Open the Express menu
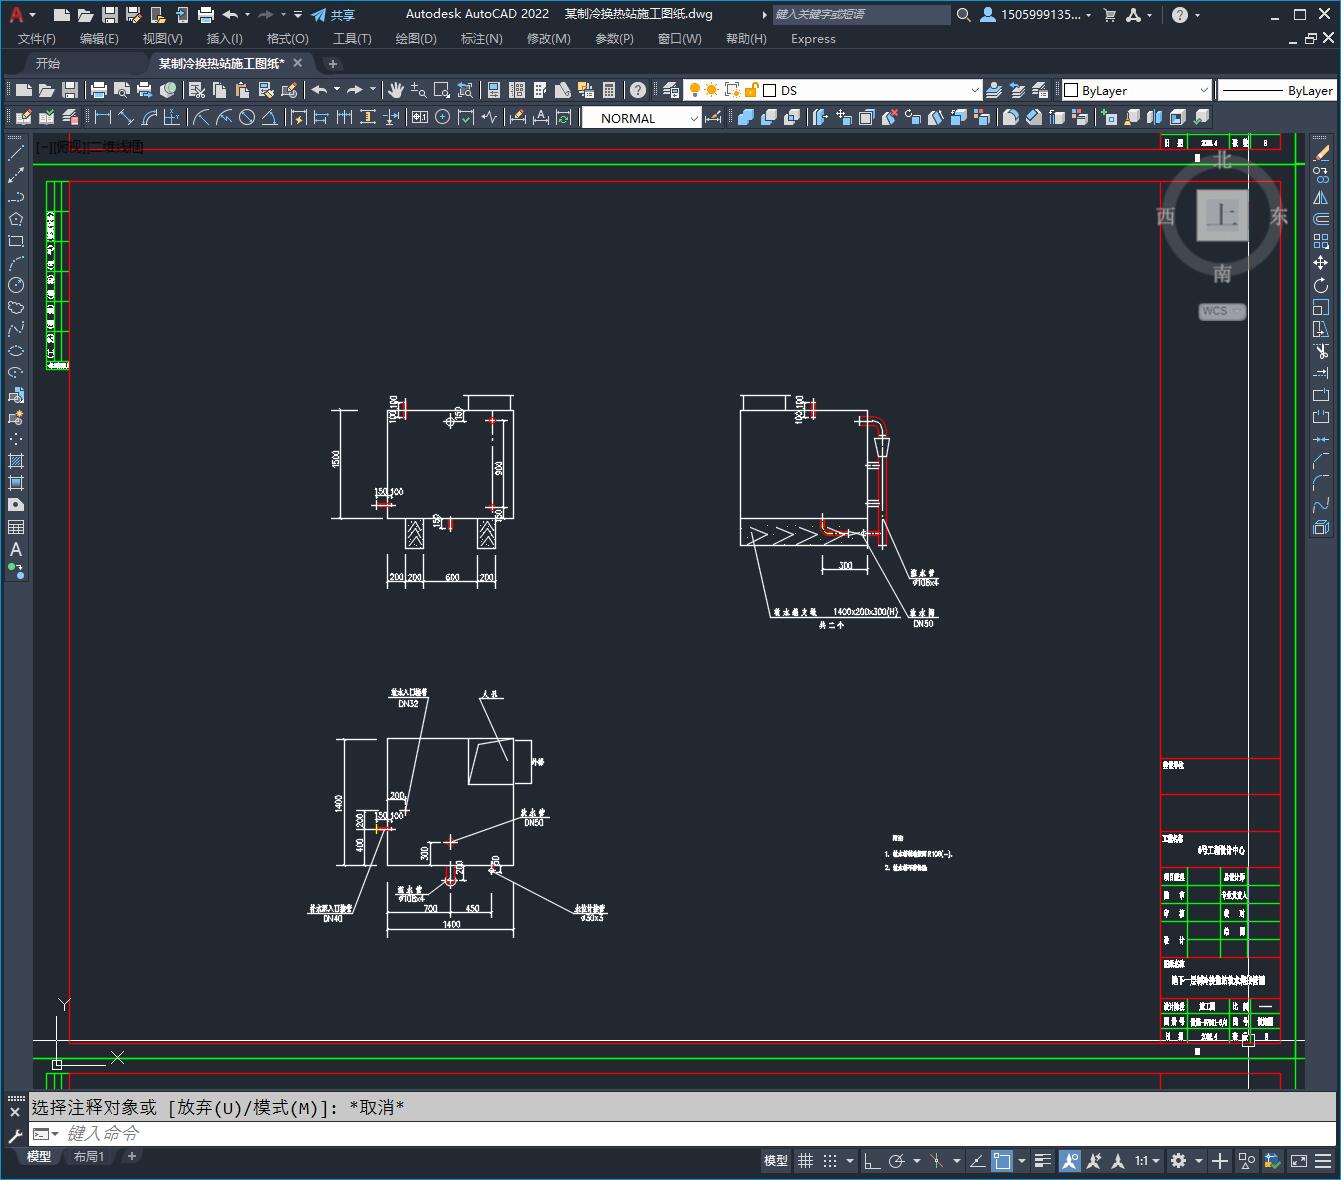 click(x=813, y=38)
